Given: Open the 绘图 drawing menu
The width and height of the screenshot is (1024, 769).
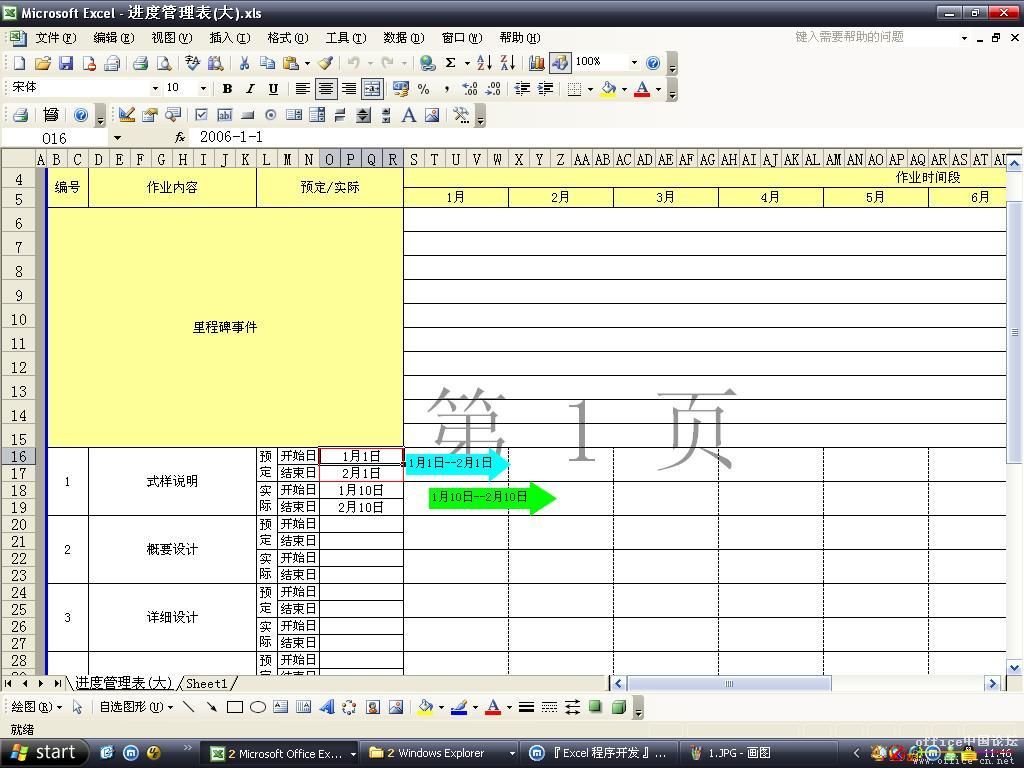Looking at the screenshot, I should 37,707.
